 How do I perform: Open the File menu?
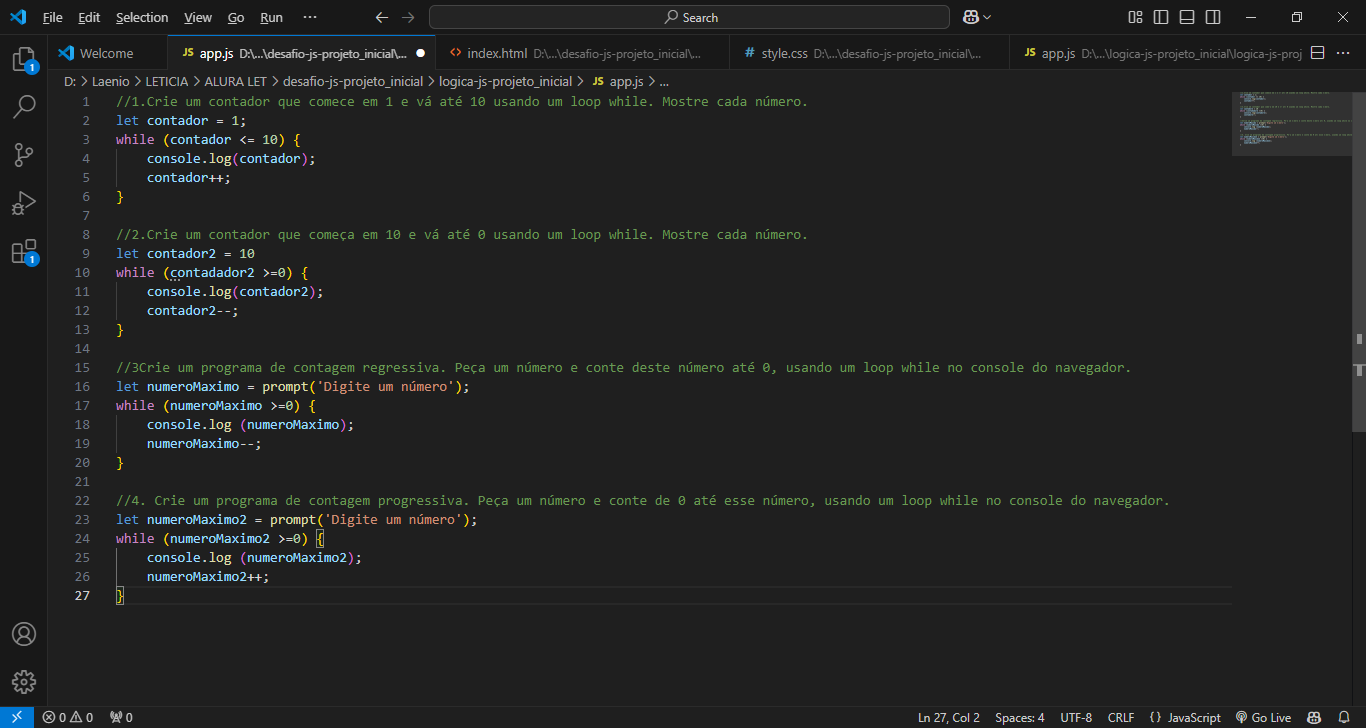(x=52, y=17)
